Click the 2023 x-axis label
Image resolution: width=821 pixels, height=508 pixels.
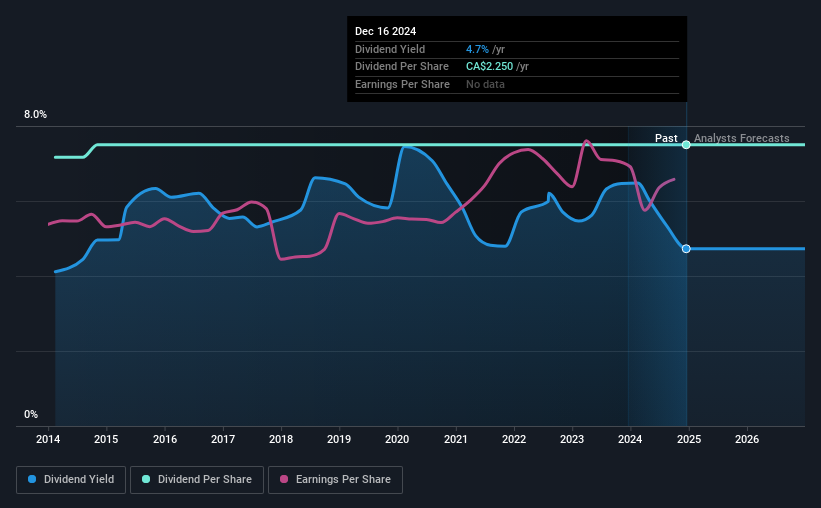[x=572, y=439]
